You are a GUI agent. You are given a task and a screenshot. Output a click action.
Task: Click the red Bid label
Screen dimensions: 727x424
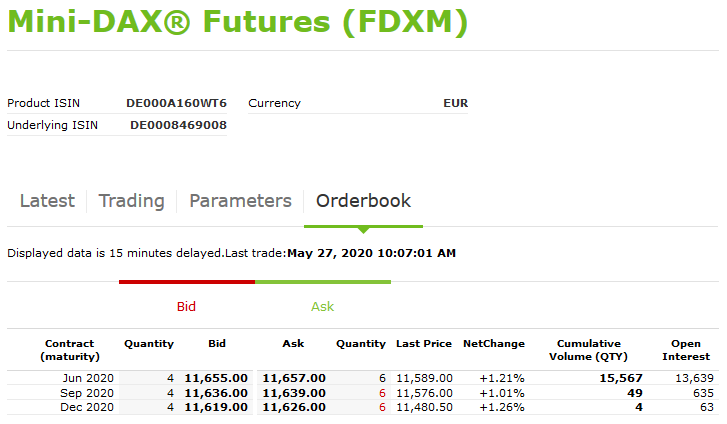tap(186, 307)
